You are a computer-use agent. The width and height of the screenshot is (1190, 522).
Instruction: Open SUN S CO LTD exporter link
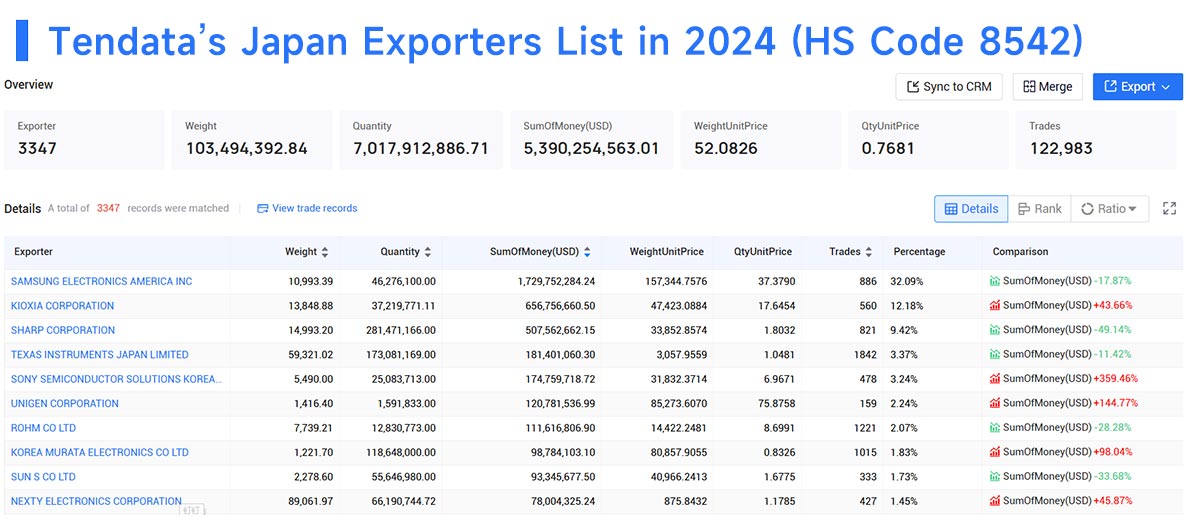pyautogui.click(x=43, y=476)
